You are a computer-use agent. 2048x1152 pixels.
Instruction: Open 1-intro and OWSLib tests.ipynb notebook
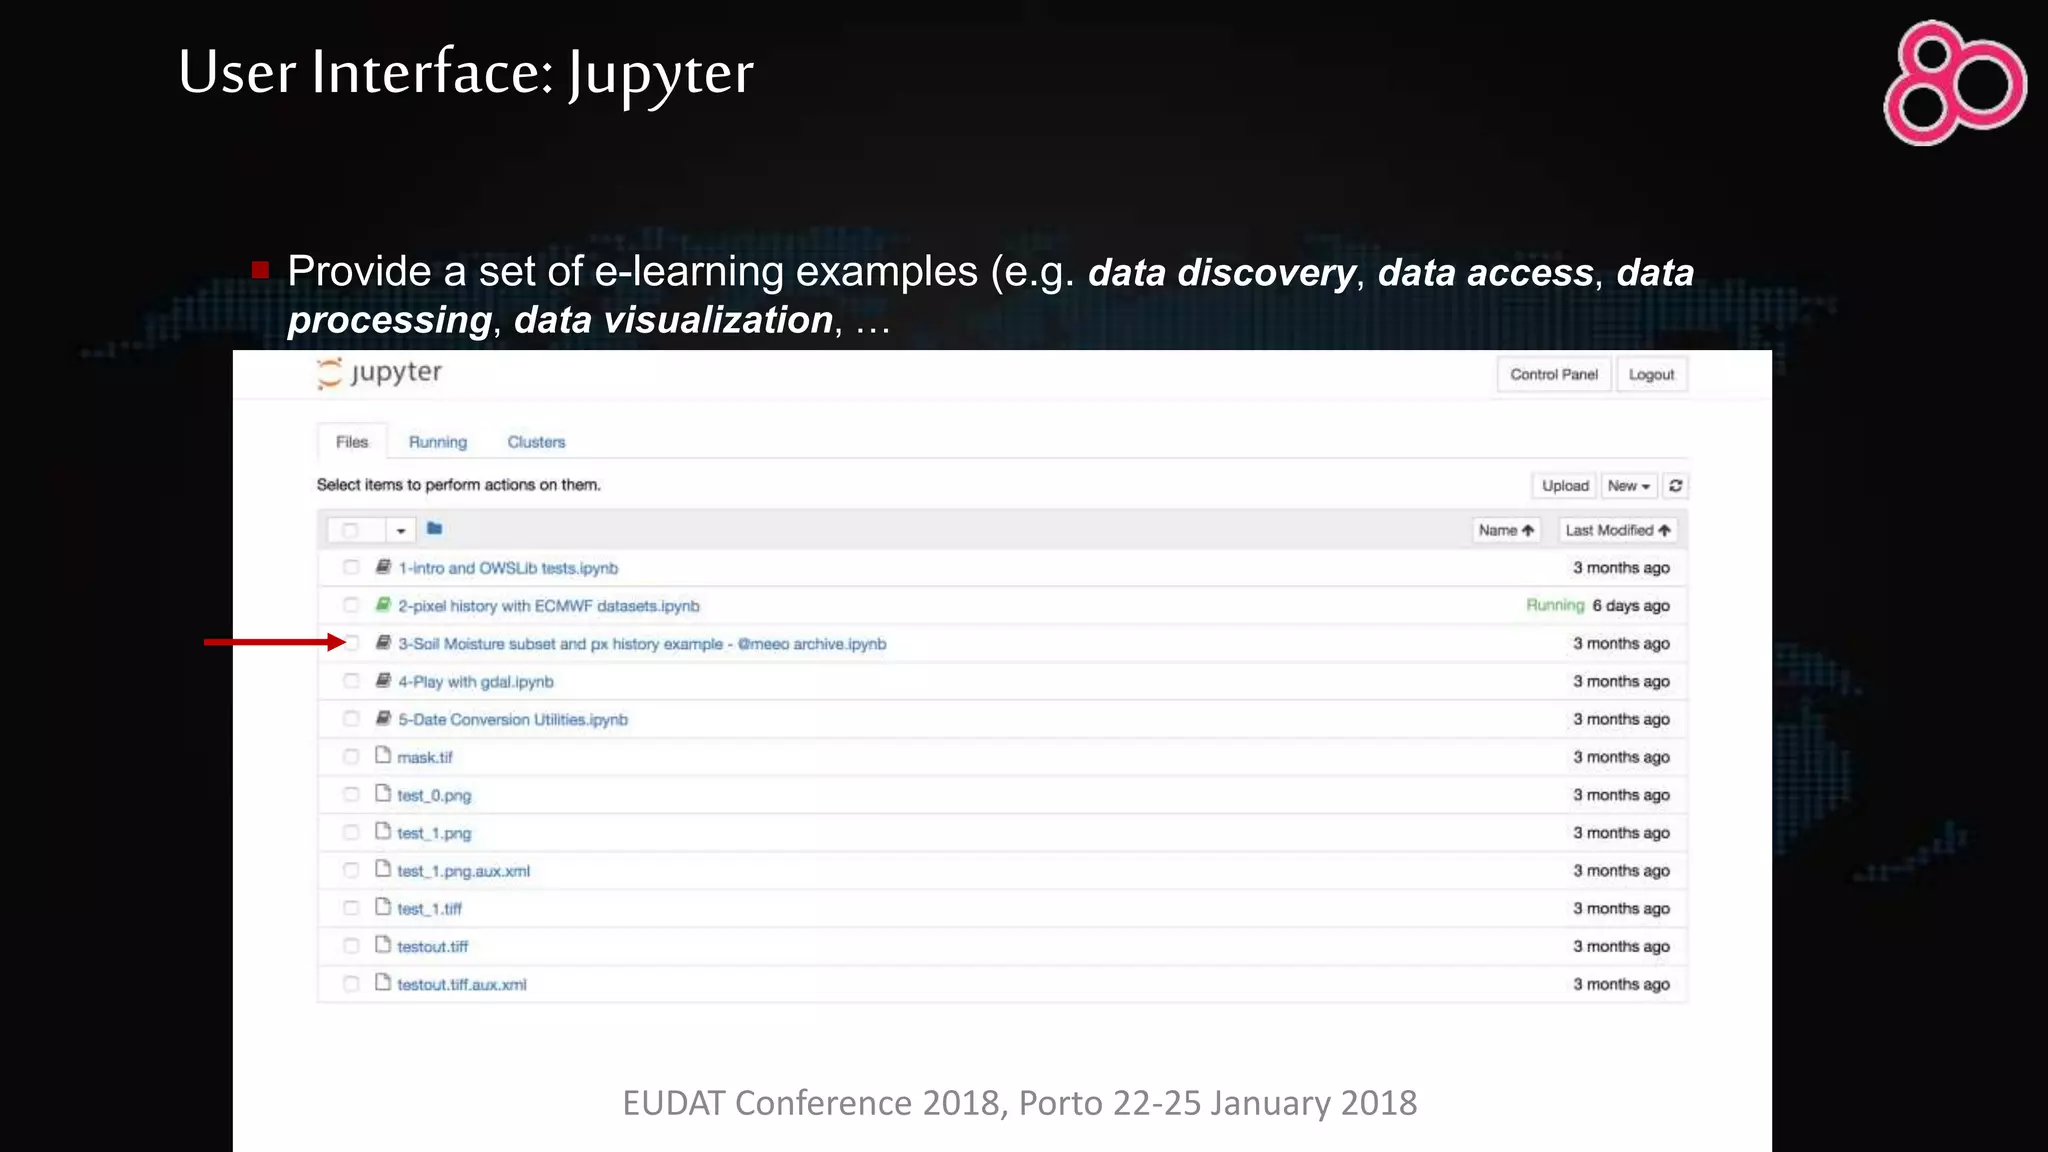pyautogui.click(x=508, y=568)
